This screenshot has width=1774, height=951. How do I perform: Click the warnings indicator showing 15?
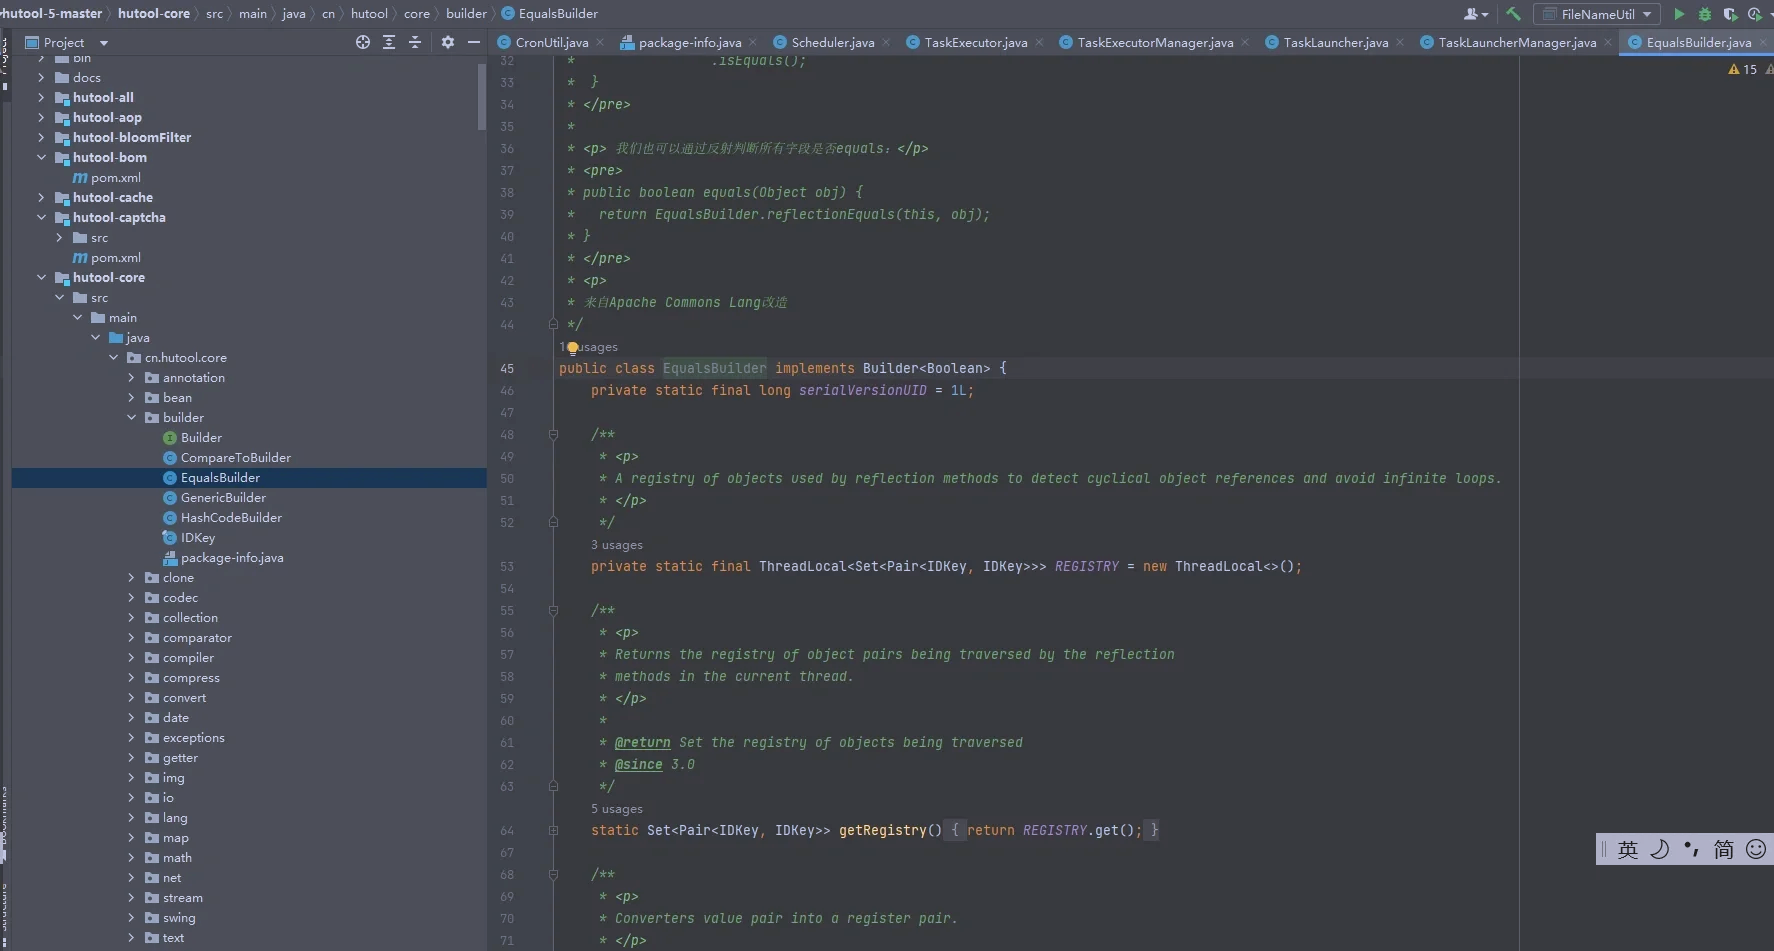1743,69
